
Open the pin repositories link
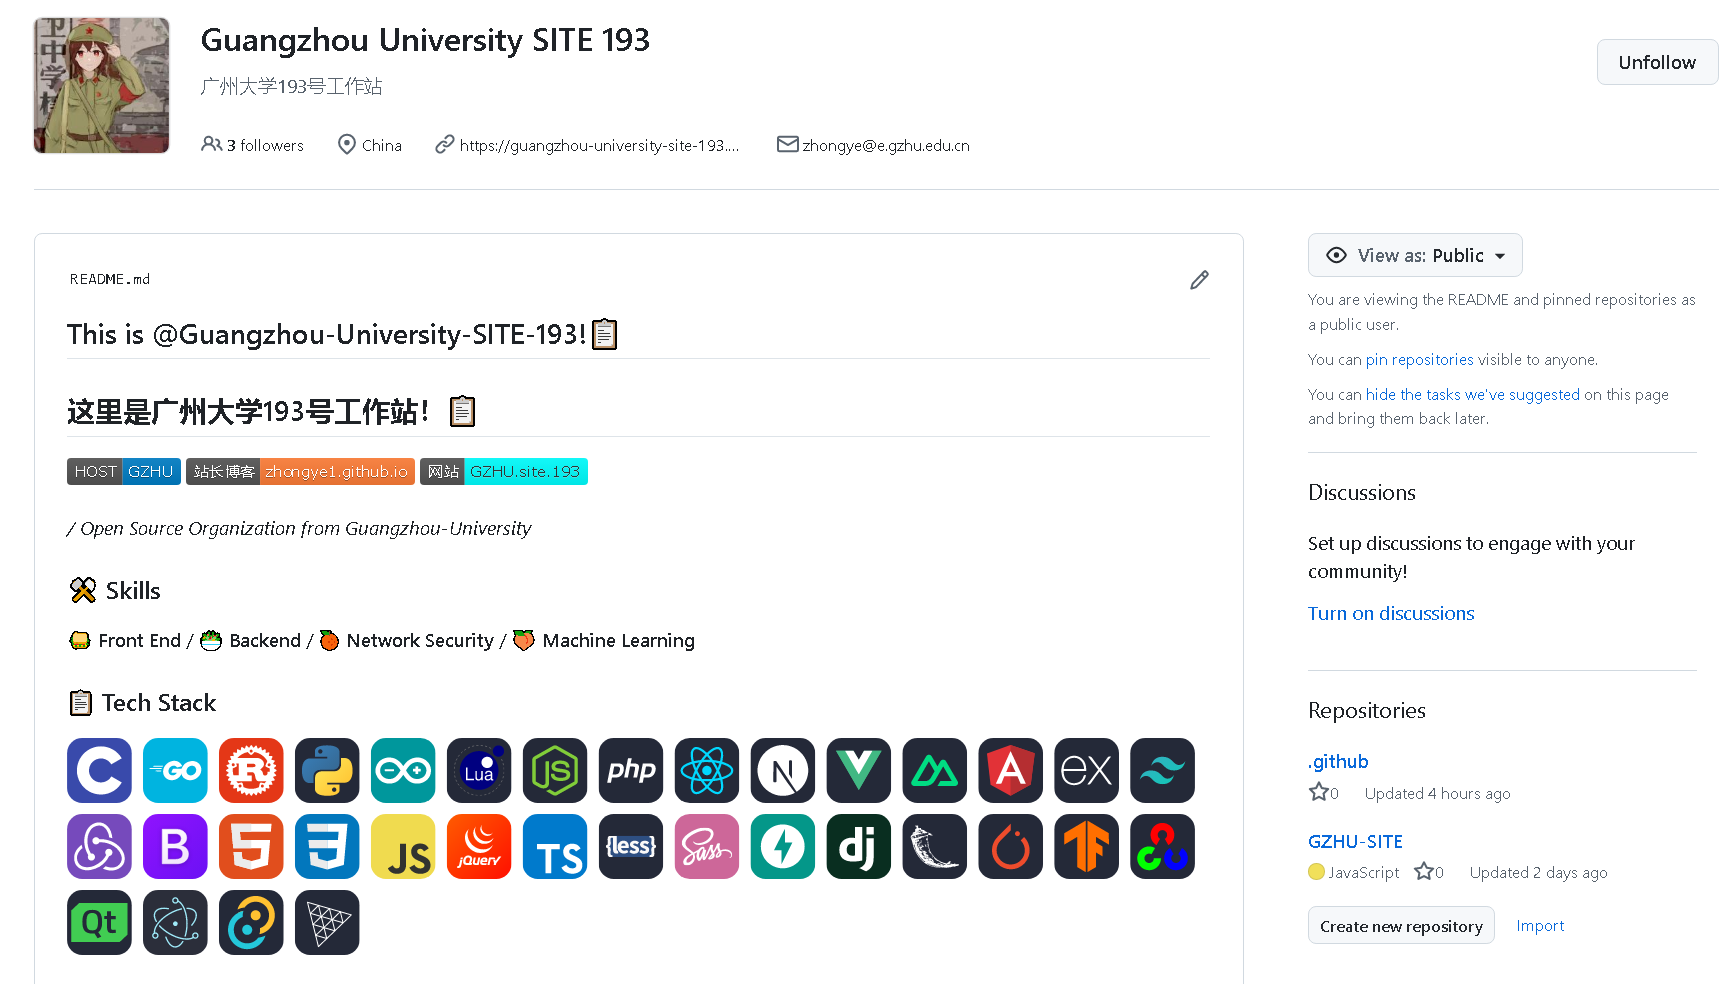click(1419, 360)
